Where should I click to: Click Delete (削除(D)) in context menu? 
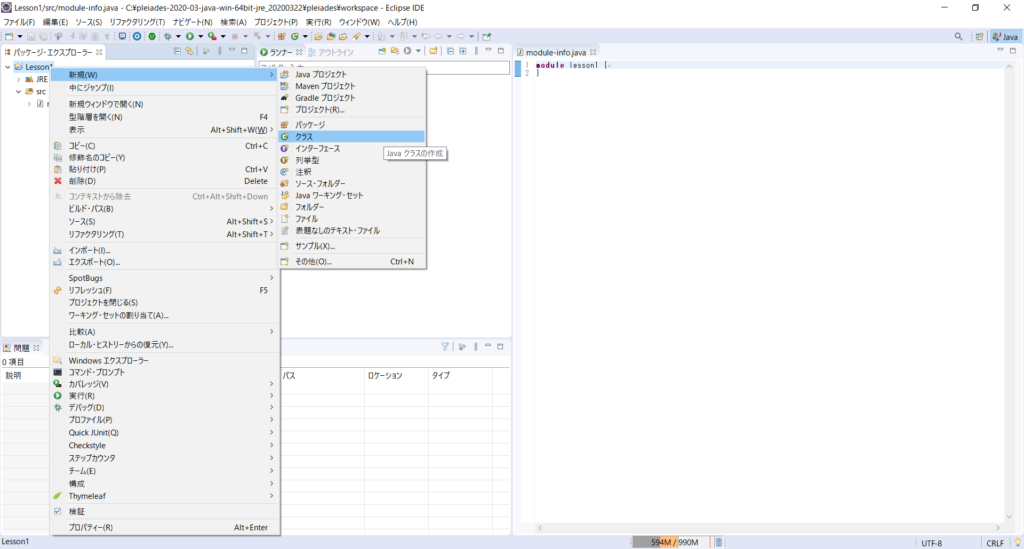click(165, 181)
